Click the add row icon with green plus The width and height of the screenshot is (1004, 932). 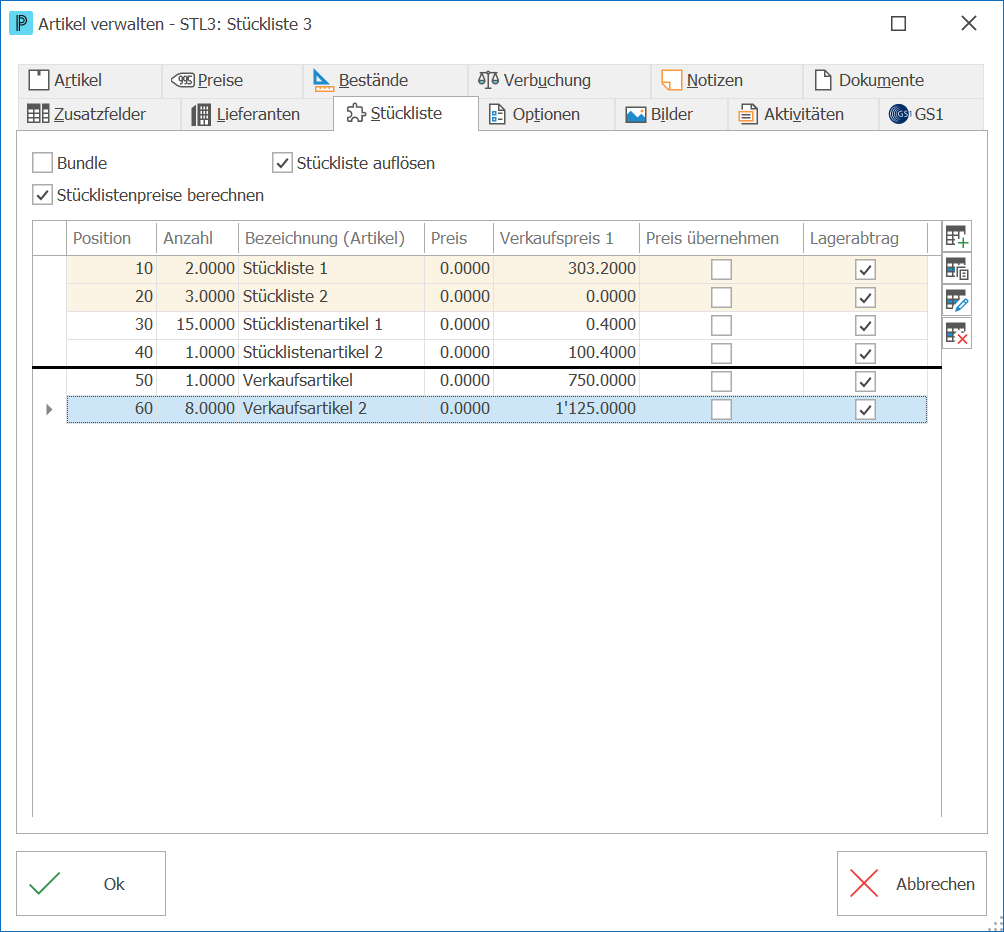click(957, 237)
